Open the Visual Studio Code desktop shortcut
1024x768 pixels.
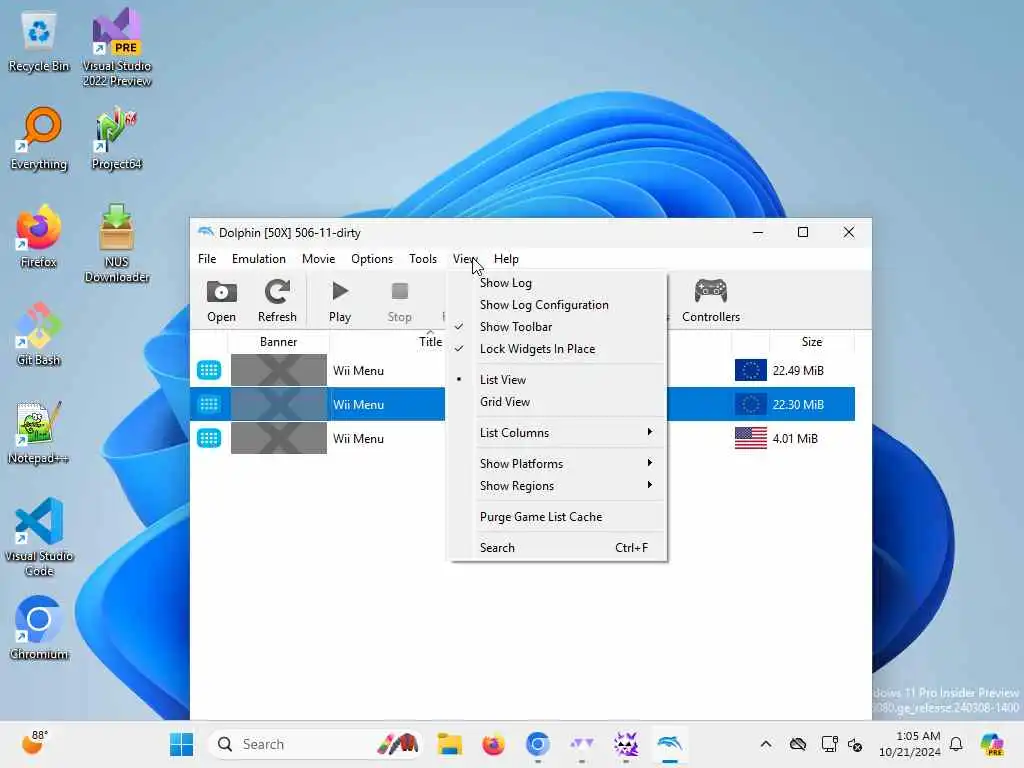[39, 537]
